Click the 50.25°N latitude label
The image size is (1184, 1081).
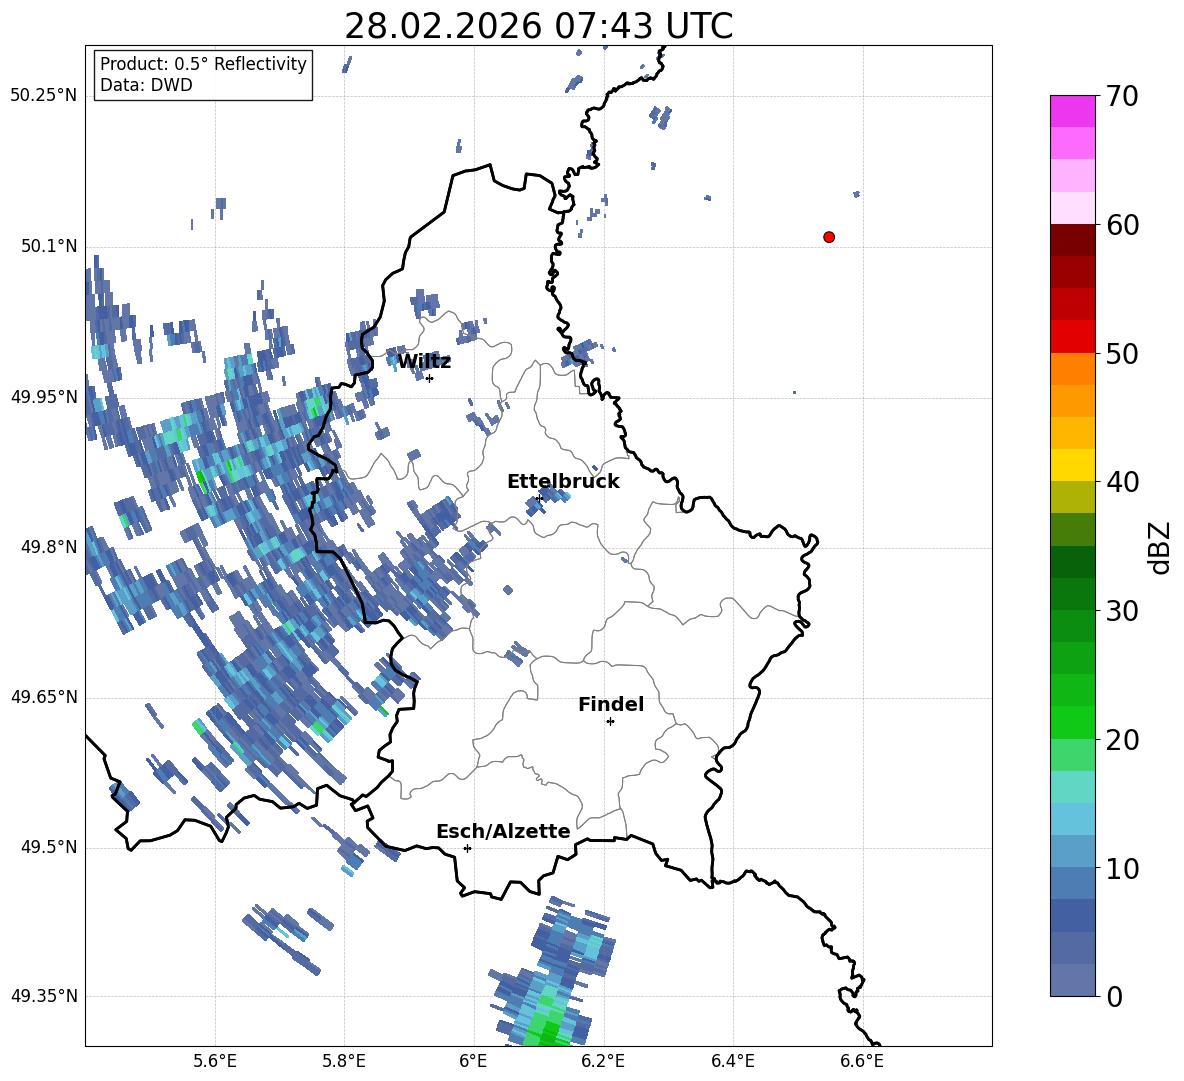coord(44,96)
